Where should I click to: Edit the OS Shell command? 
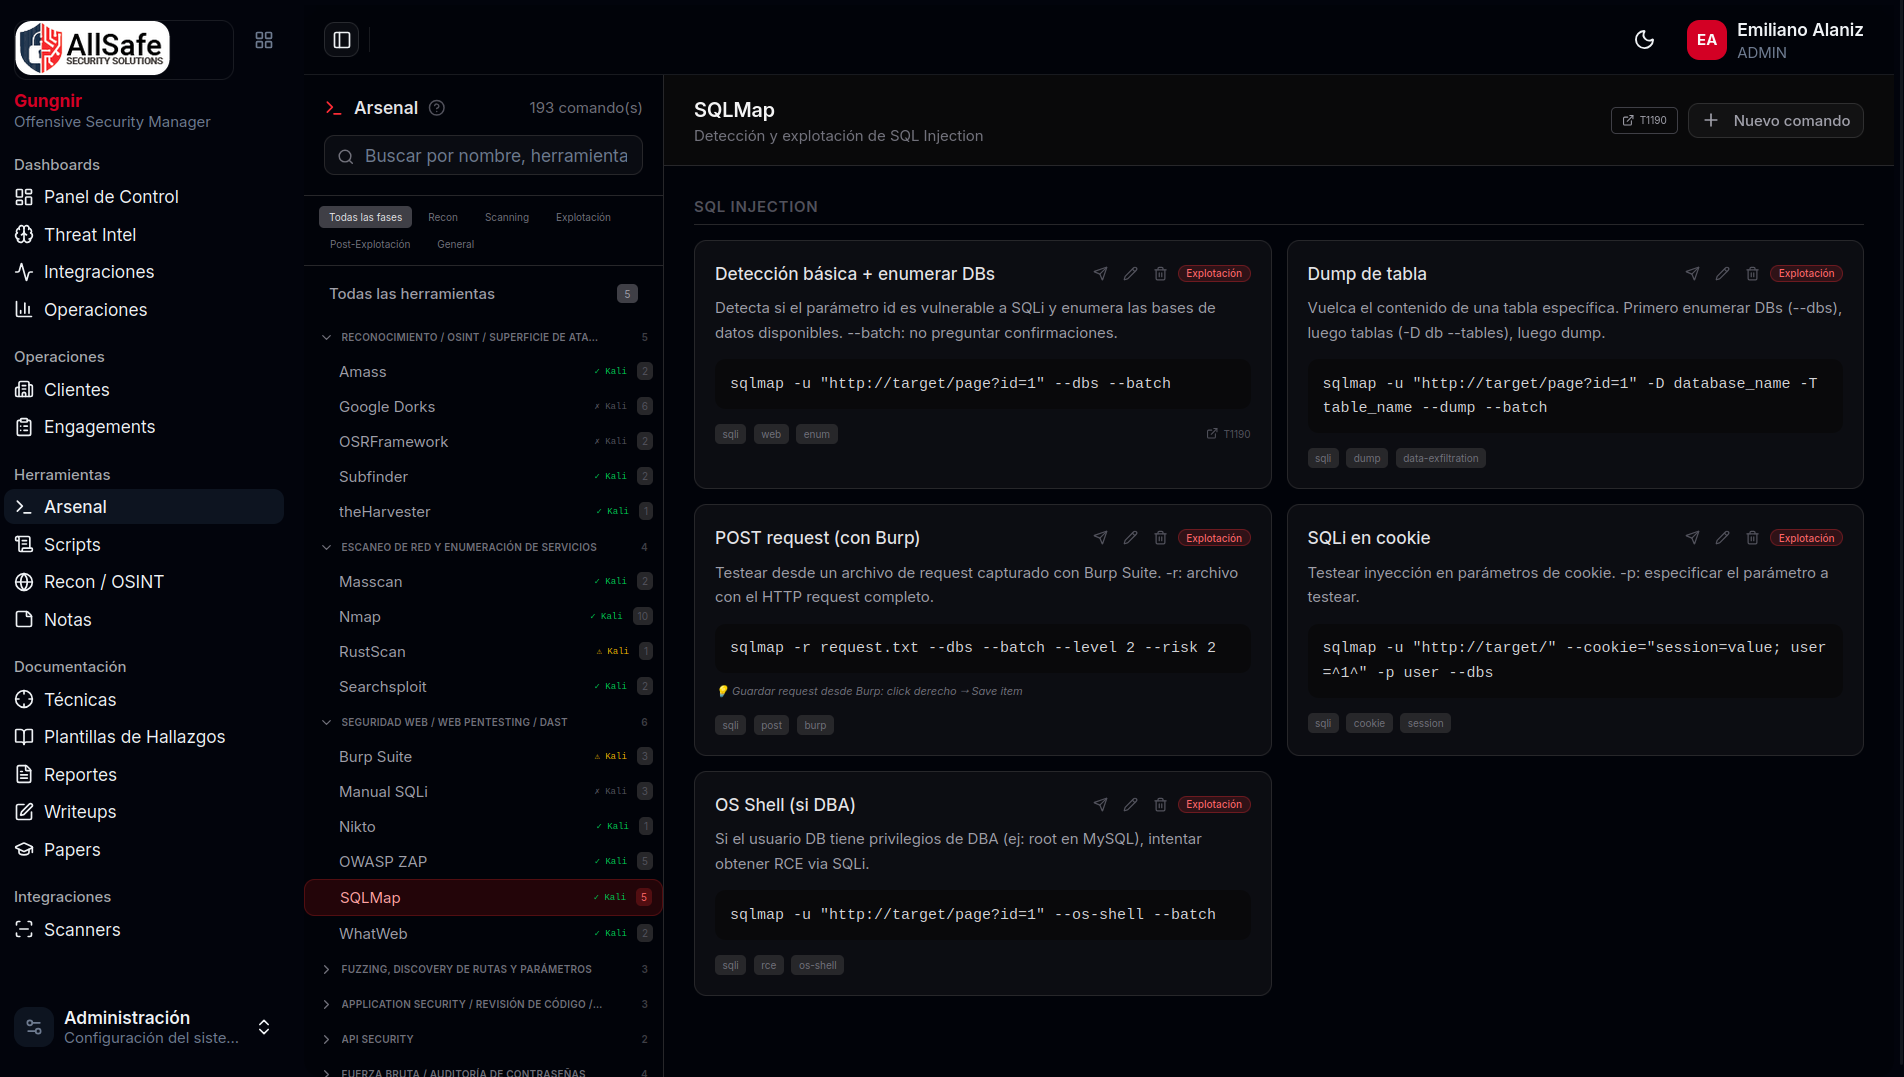tap(1130, 804)
